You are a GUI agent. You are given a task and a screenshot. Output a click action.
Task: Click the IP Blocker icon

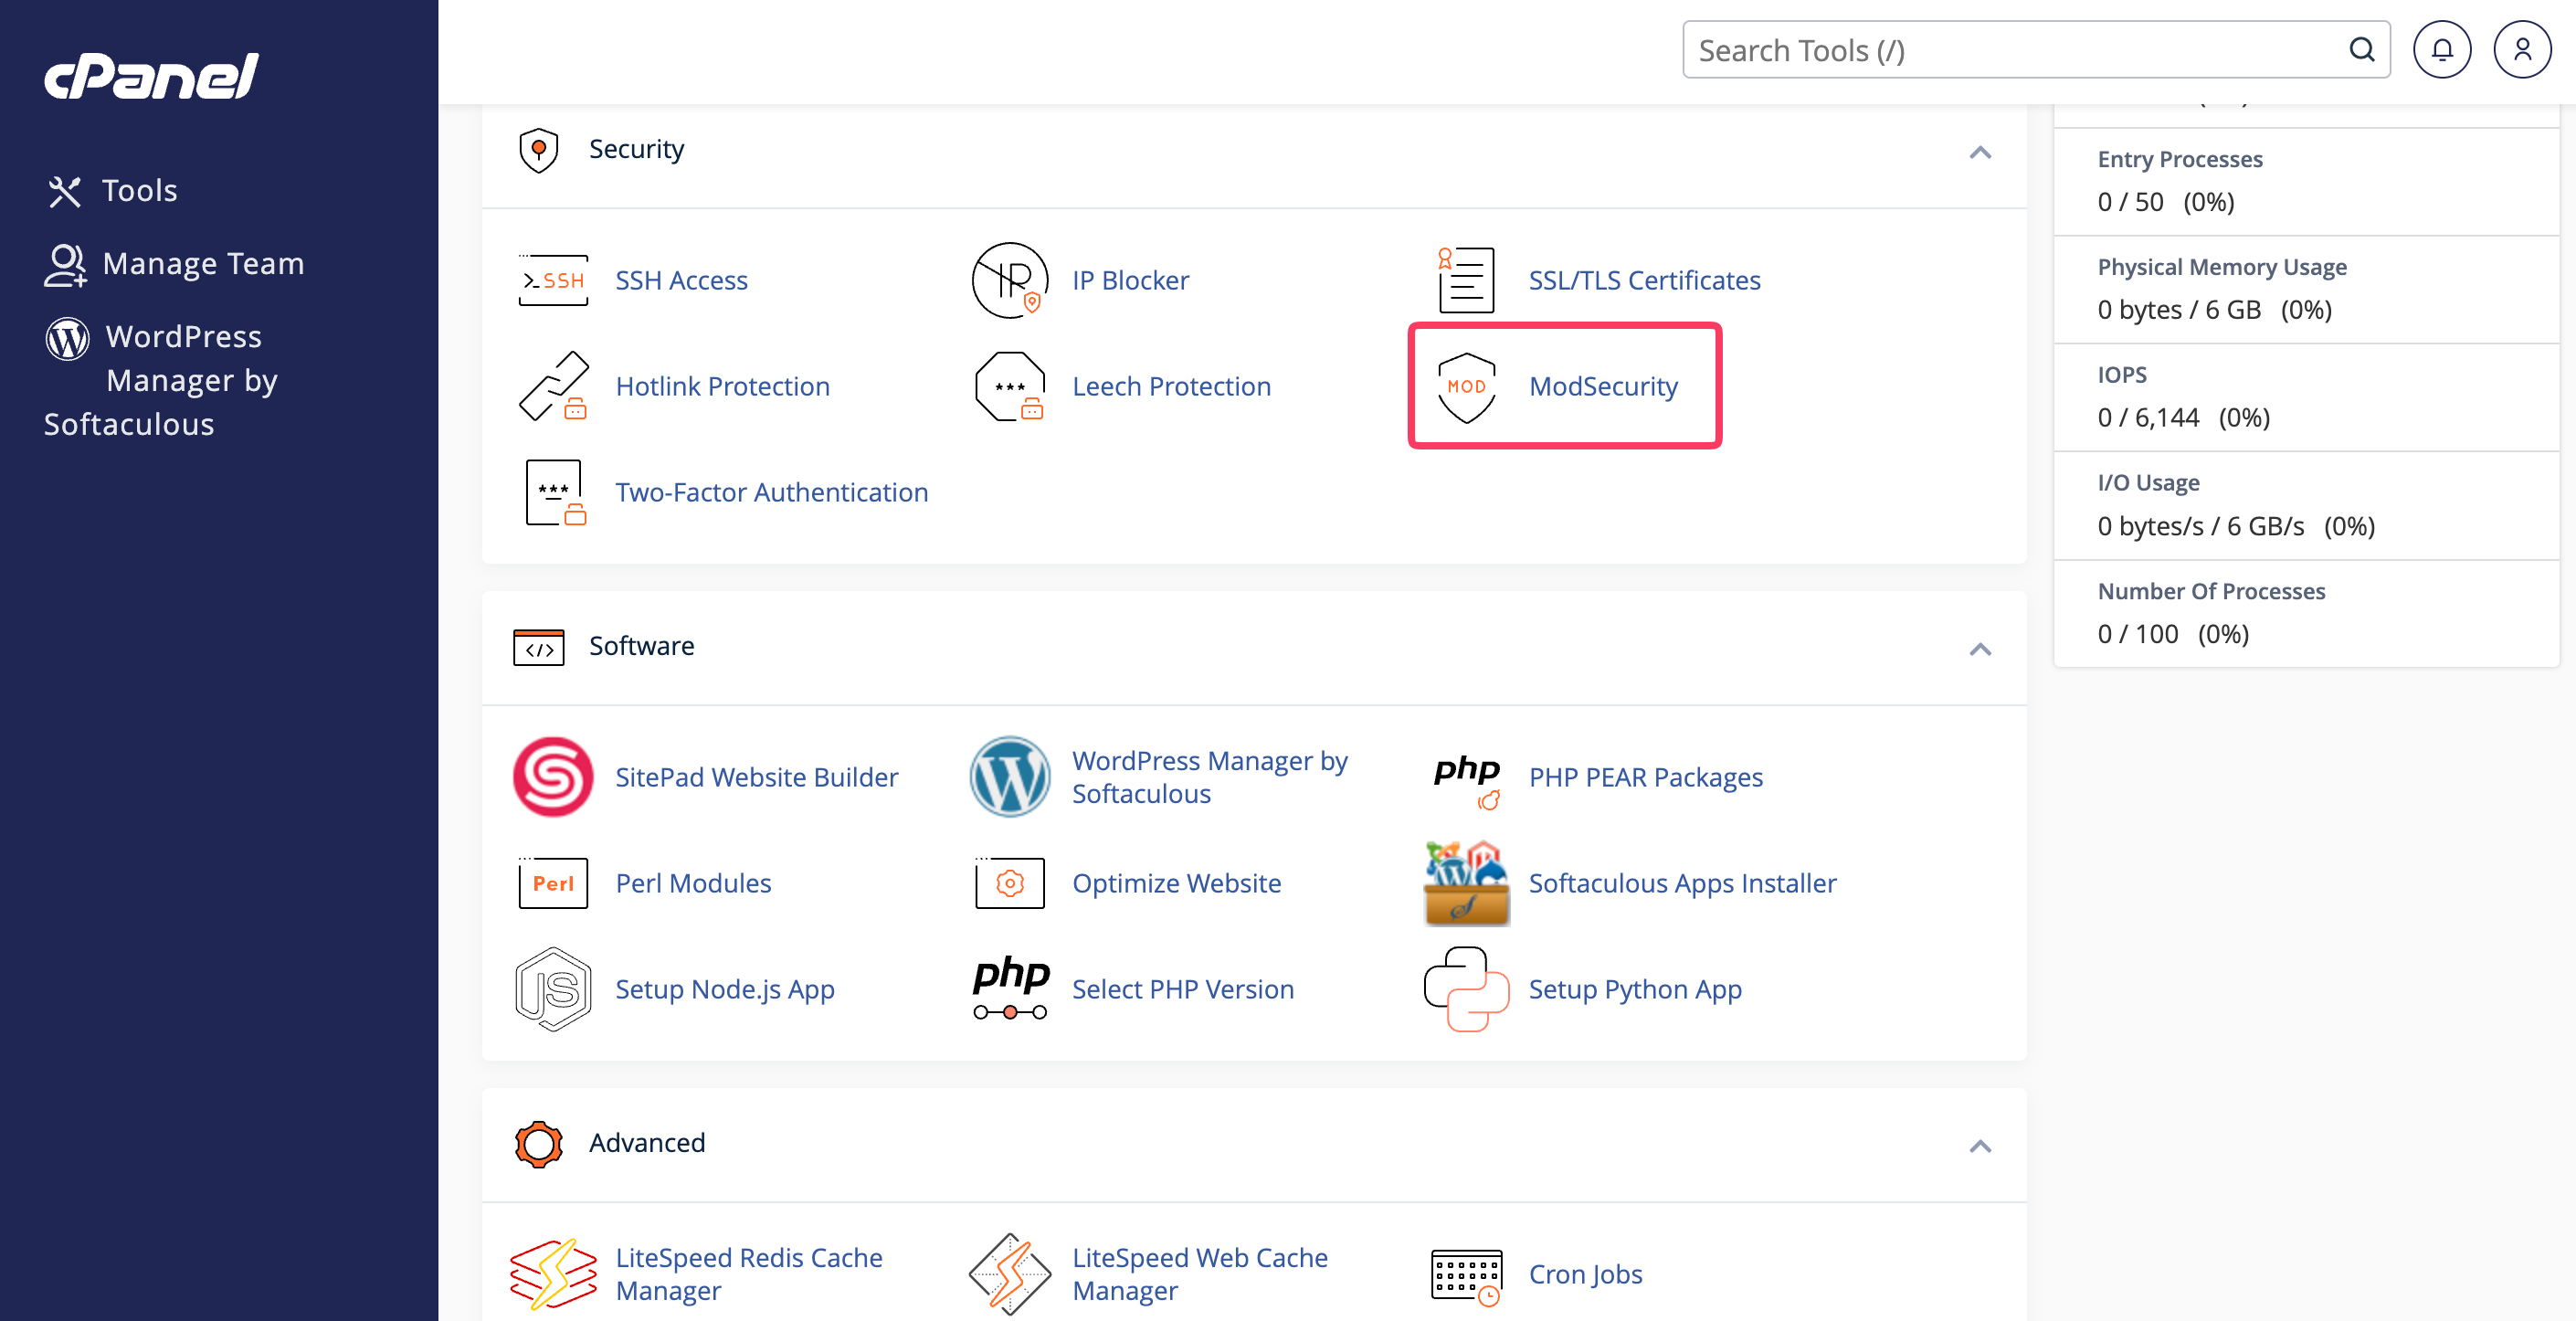pyautogui.click(x=1009, y=281)
